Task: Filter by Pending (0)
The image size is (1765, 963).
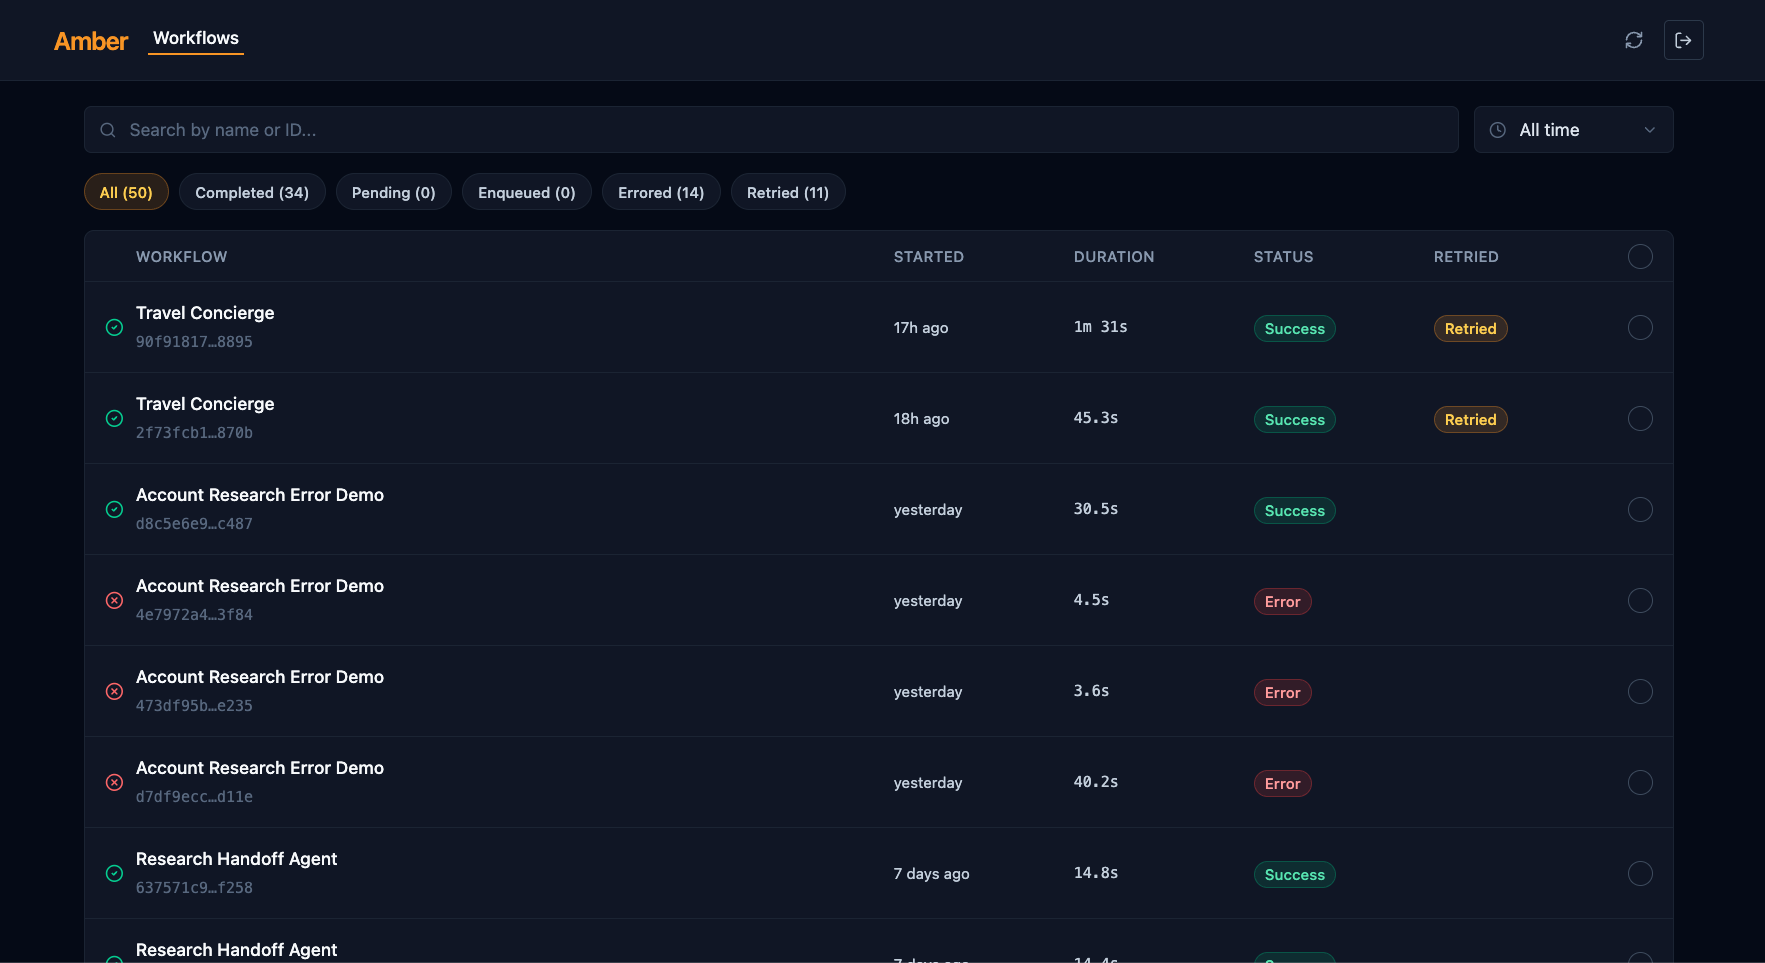Action: [x=394, y=192]
